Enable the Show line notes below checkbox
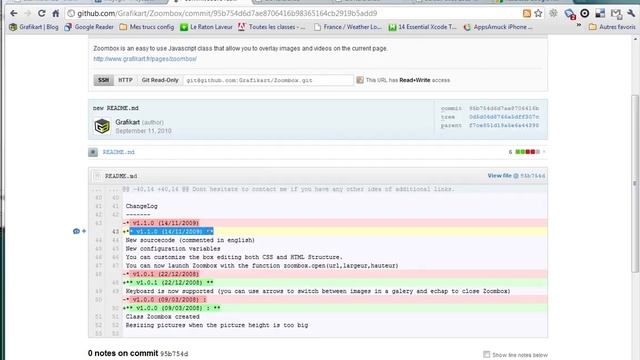Image resolution: width=640 pixels, height=360 pixels. point(486,354)
